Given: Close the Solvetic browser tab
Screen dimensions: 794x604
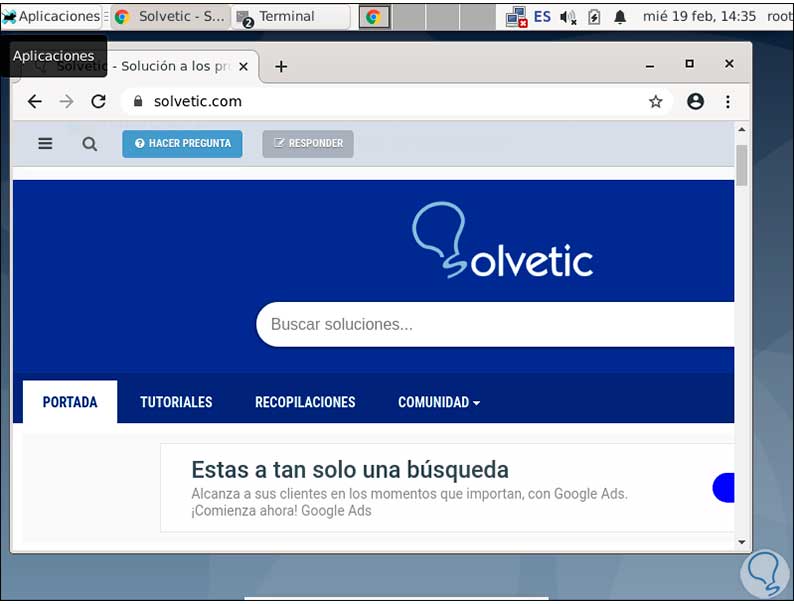Looking at the screenshot, I should 243,66.
